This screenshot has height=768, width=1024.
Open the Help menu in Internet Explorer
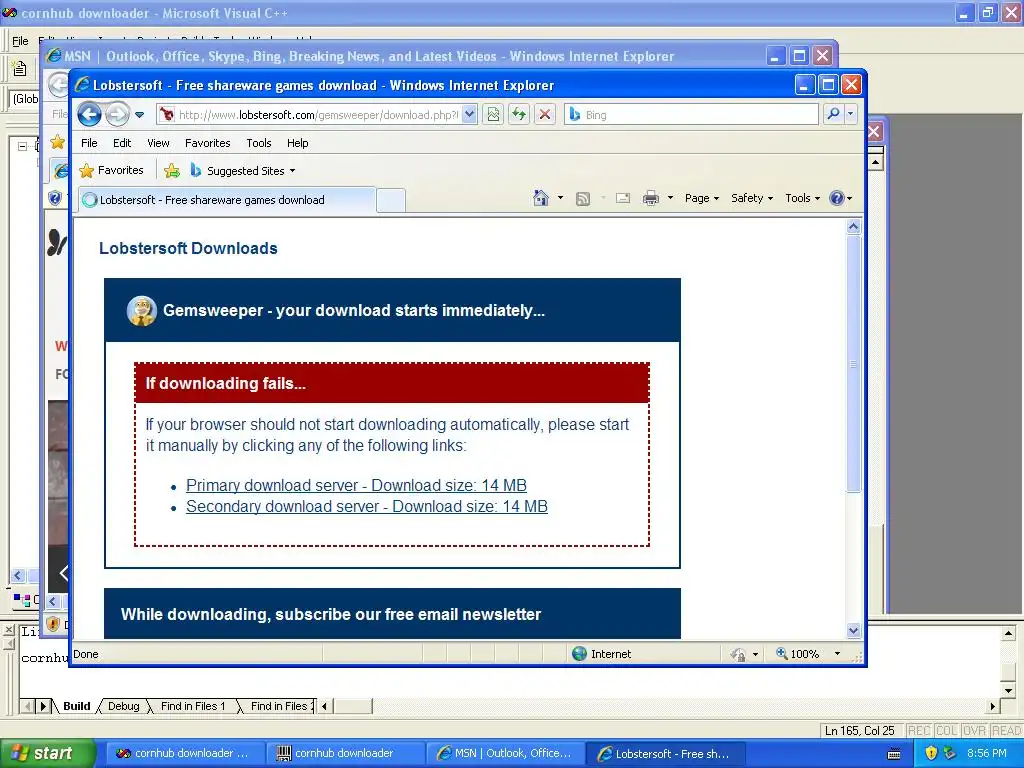[x=297, y=143]
